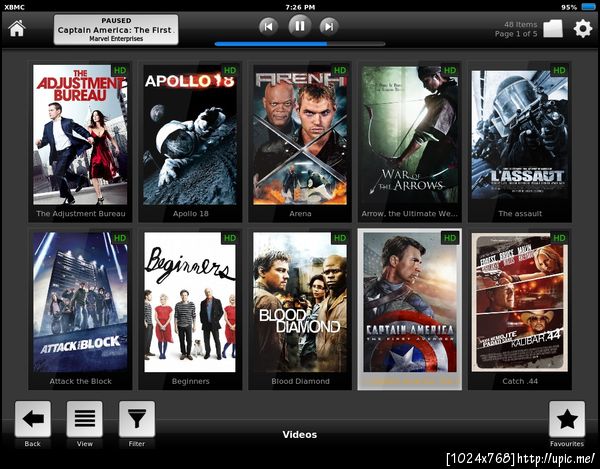The image size is (600, 469).
Task: Click HD badge on Blood Diamond
Action: point(340,238)
